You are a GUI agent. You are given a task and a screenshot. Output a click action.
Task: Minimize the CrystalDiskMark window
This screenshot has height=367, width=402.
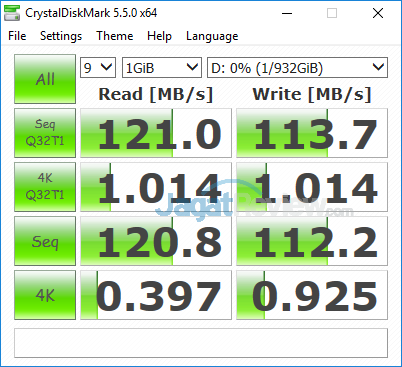(x=287, y=13)
